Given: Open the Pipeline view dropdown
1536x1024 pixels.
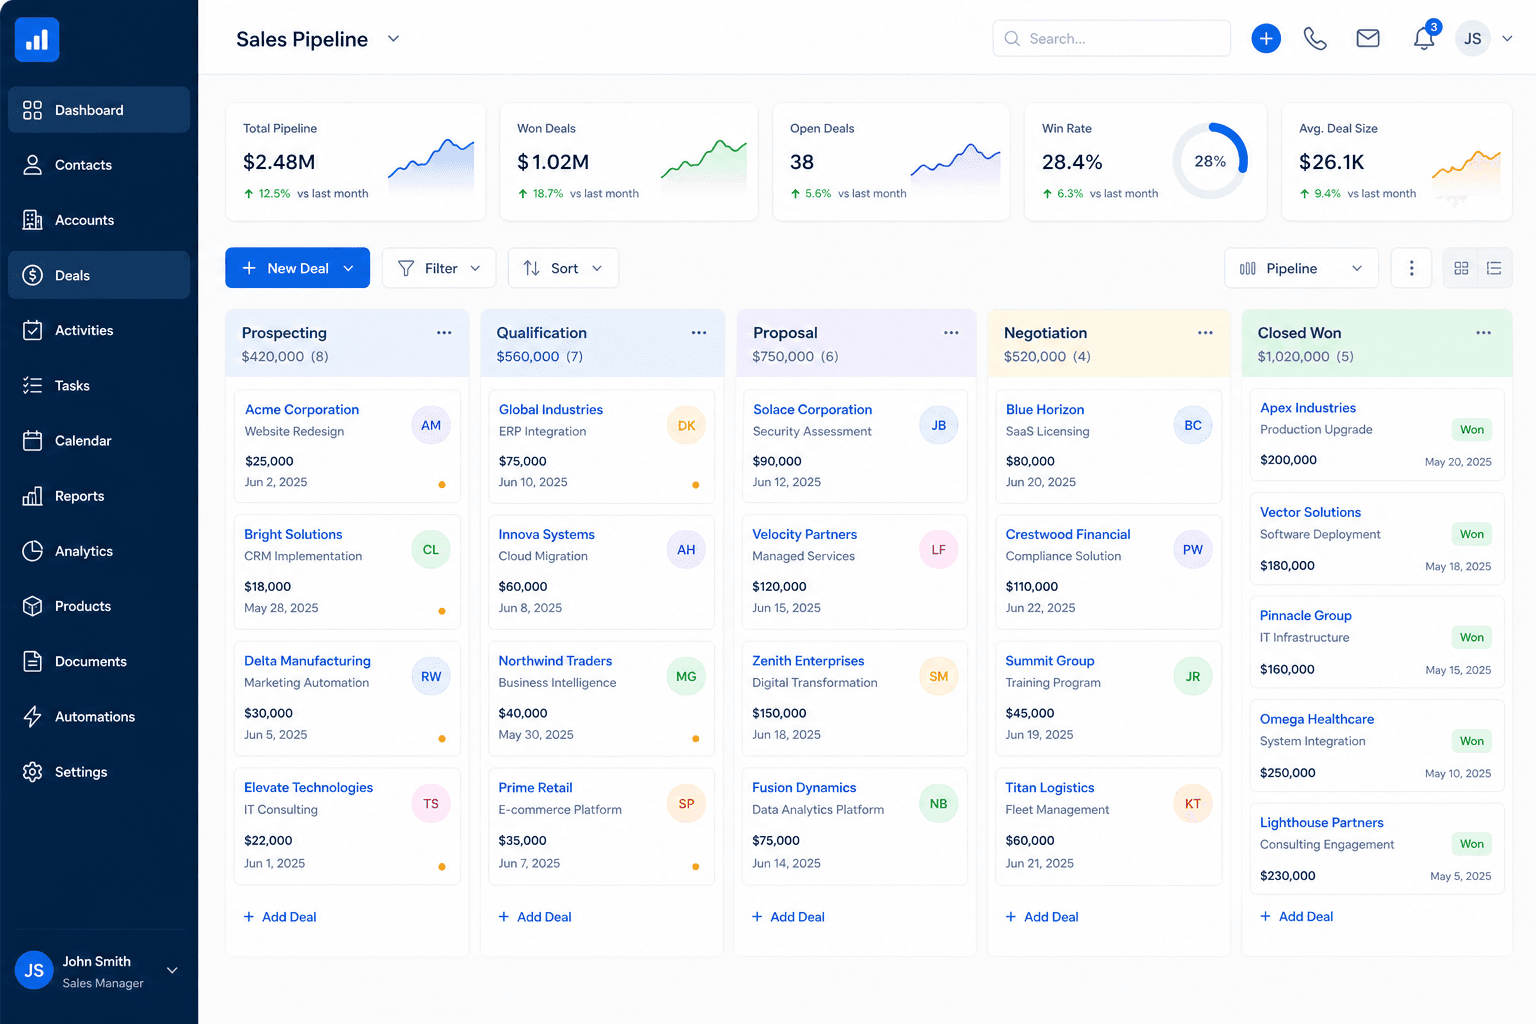Looking at the screenshot, I should [1301, 268].
